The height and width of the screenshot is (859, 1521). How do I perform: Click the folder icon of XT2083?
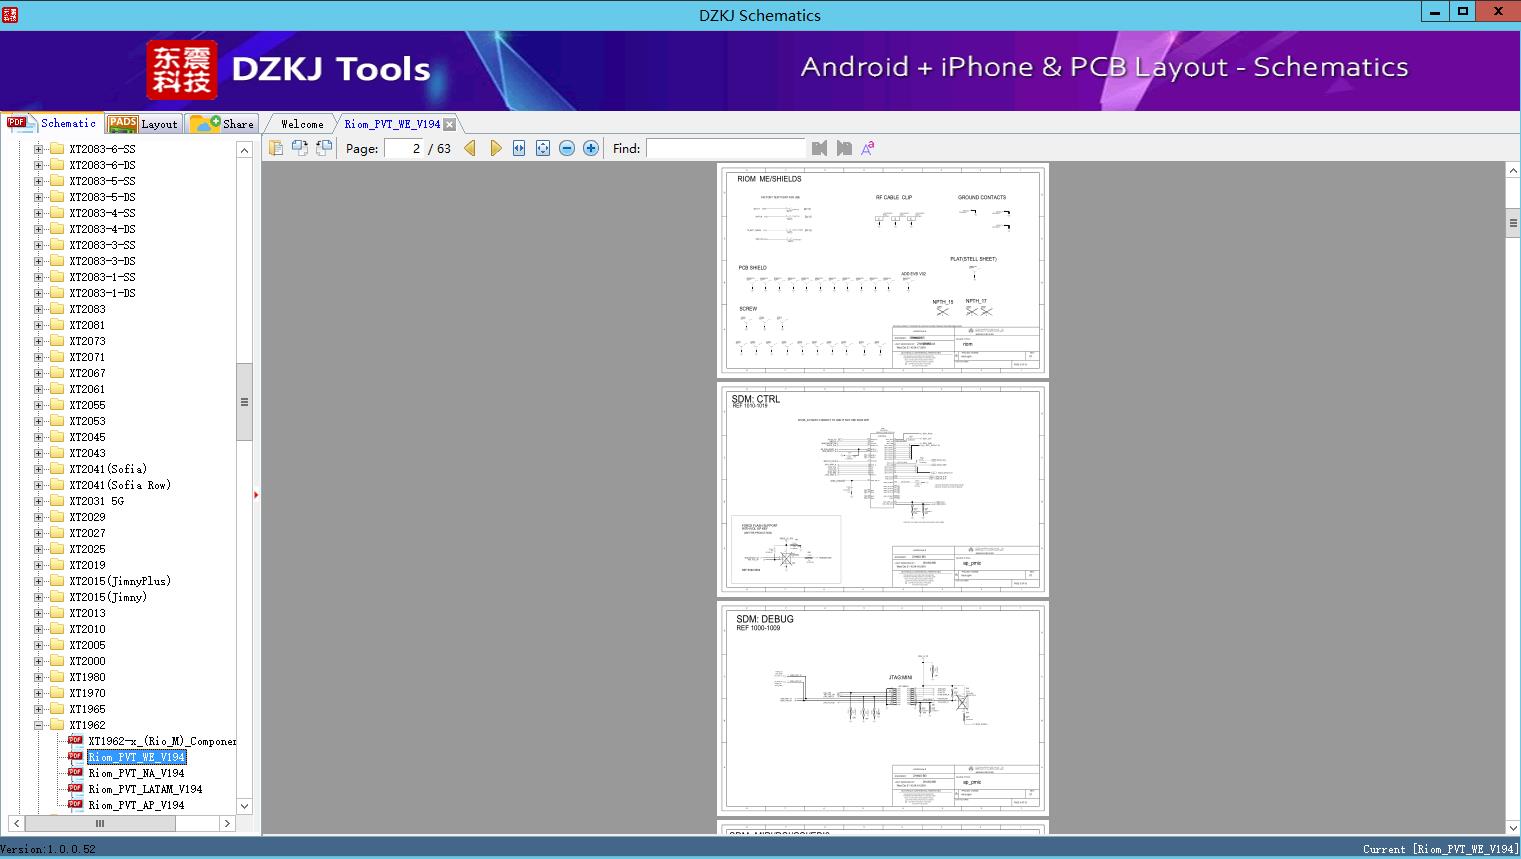tap(56, 309)
